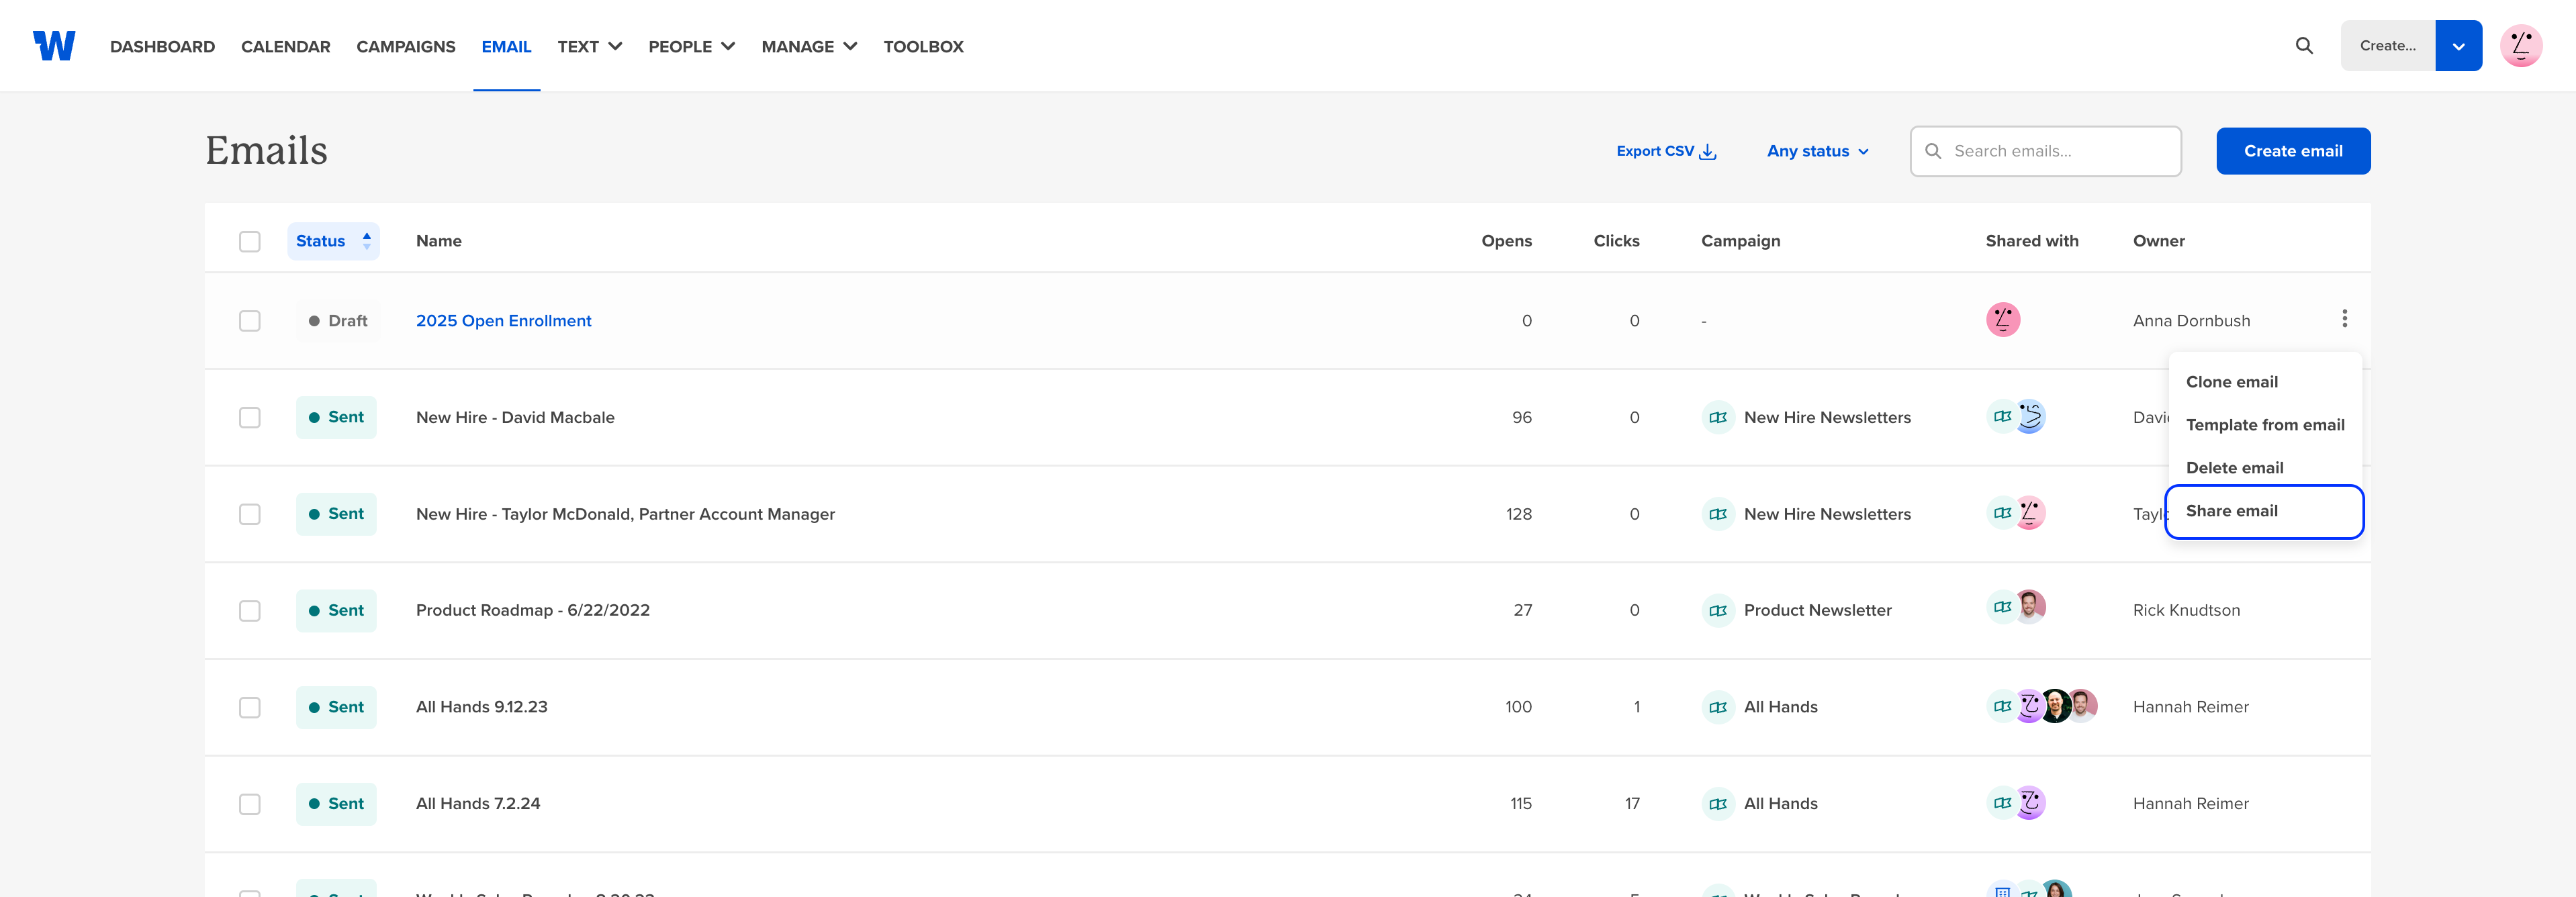This screenshot has height=897, width=2576.
Task: Click photo avatar in Product Roadmap shared-with cell
Action: click(2030, 607)
